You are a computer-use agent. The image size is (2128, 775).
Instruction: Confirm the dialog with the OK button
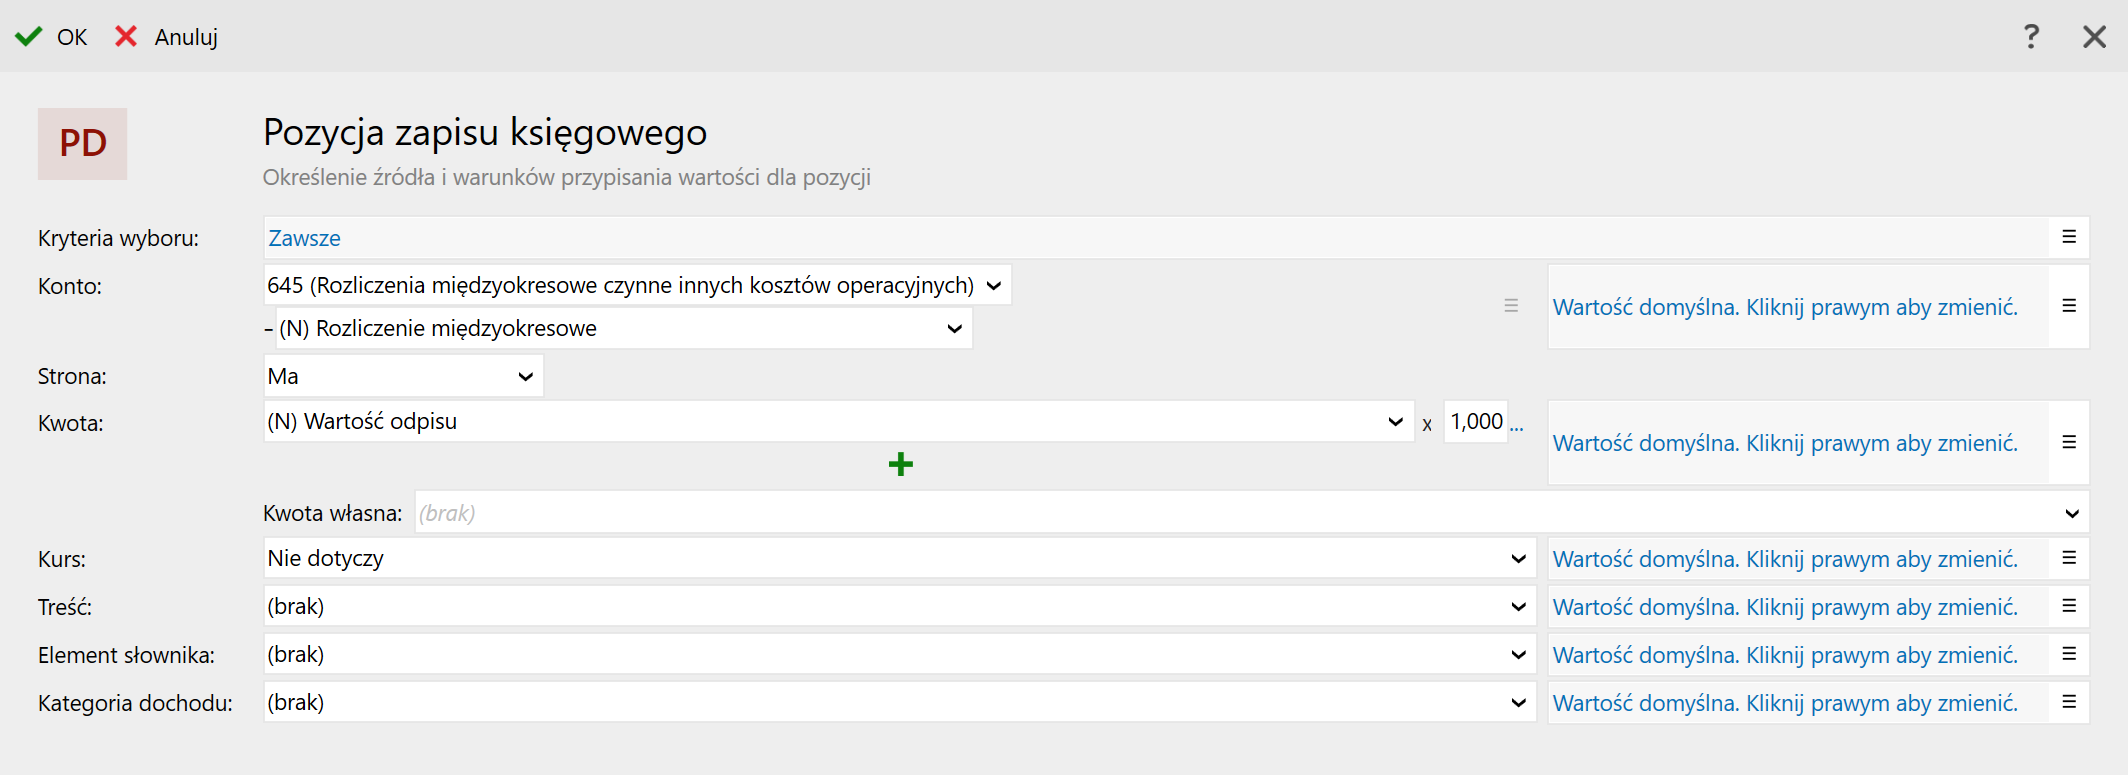[x=52, y=37]
